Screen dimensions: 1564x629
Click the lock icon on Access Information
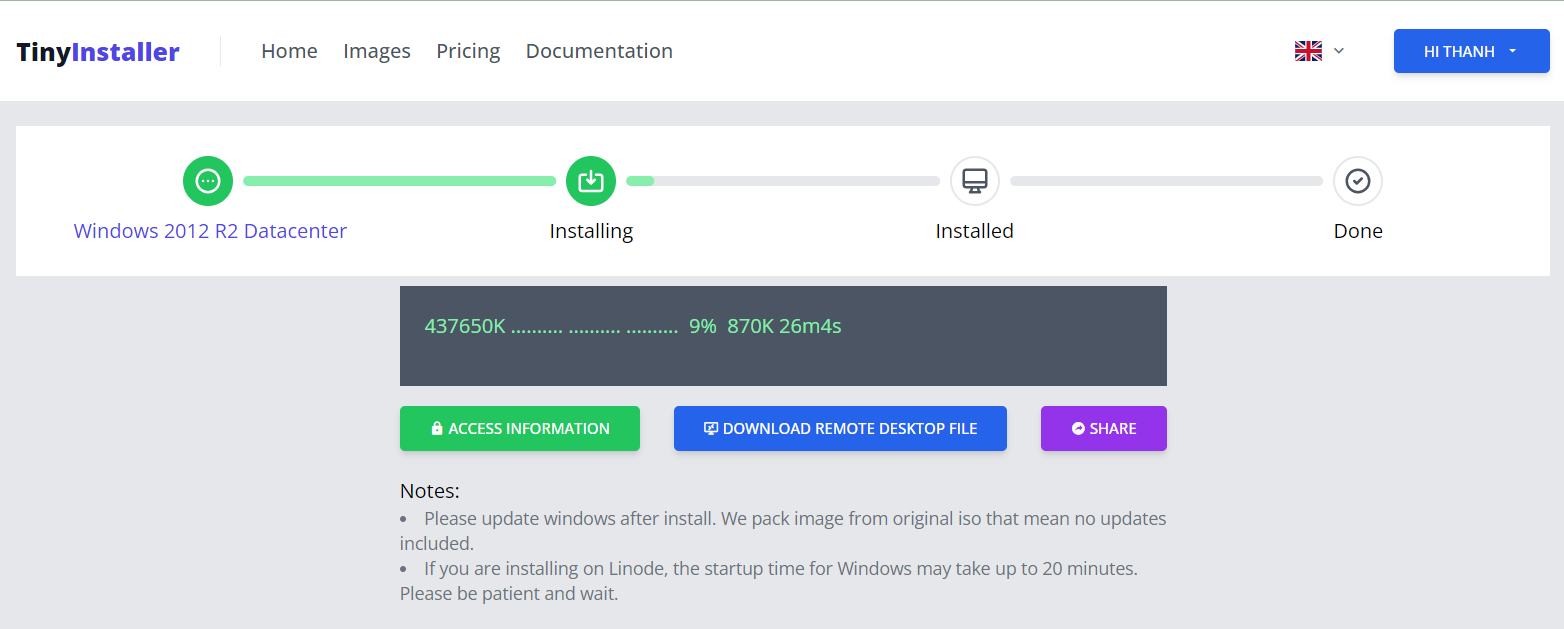tap(437, 428)
